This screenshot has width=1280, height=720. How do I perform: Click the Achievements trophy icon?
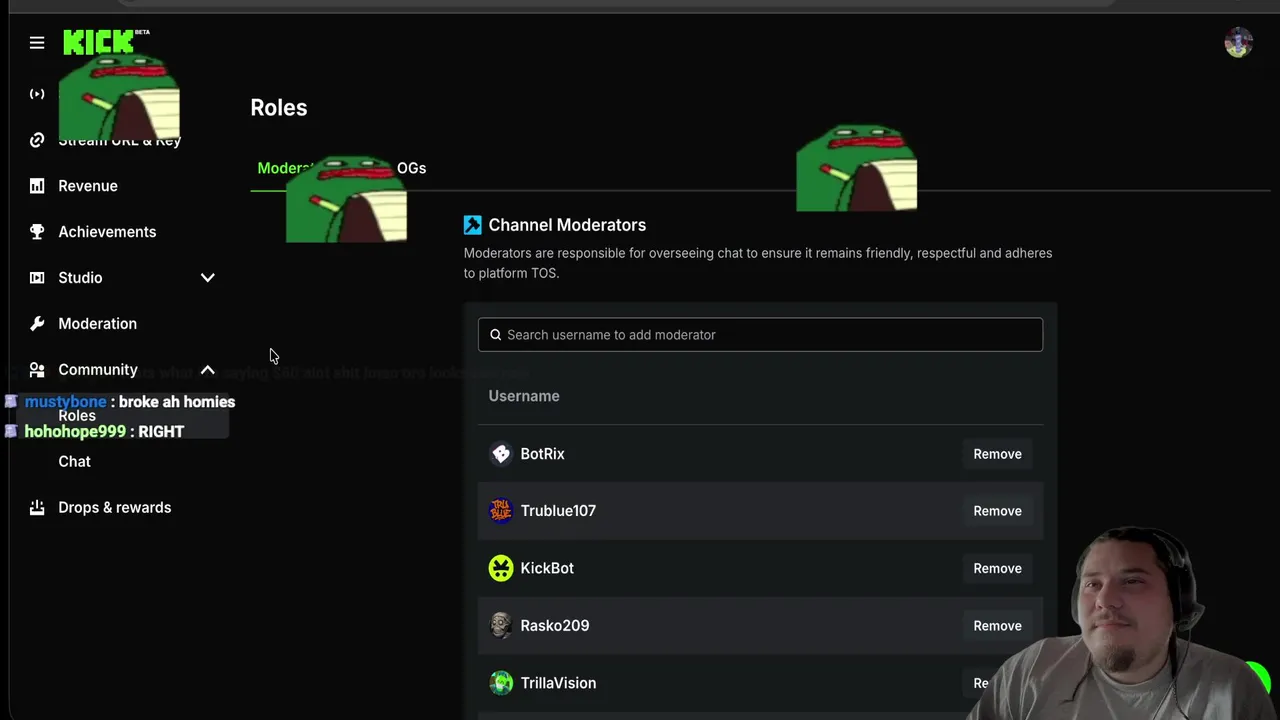click(37, 232)
